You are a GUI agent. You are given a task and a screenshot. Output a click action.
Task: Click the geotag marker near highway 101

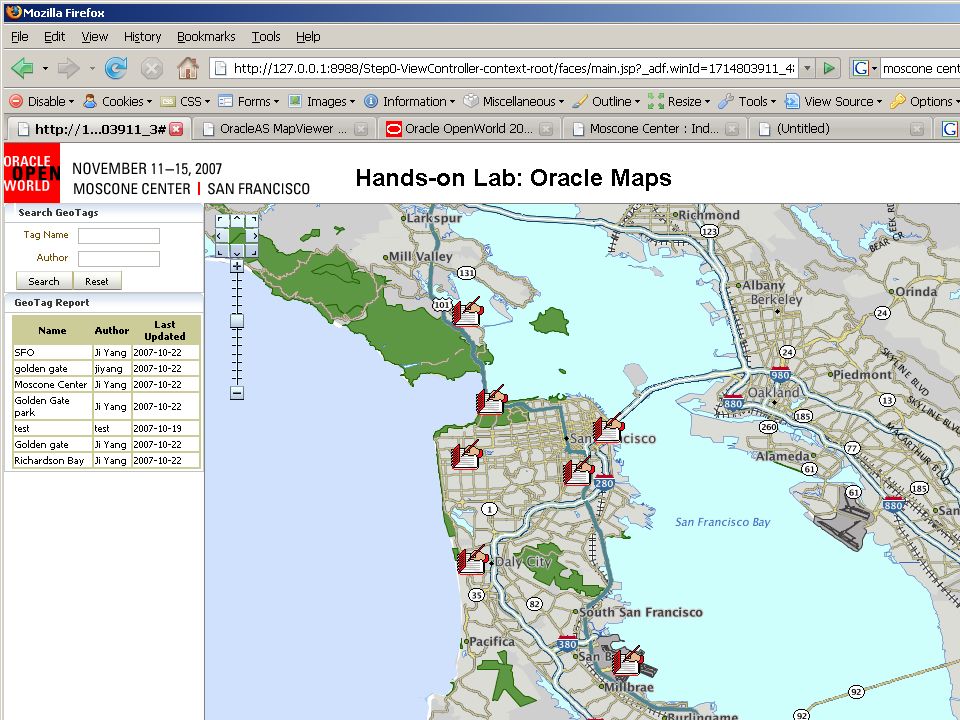pos(468,312)
